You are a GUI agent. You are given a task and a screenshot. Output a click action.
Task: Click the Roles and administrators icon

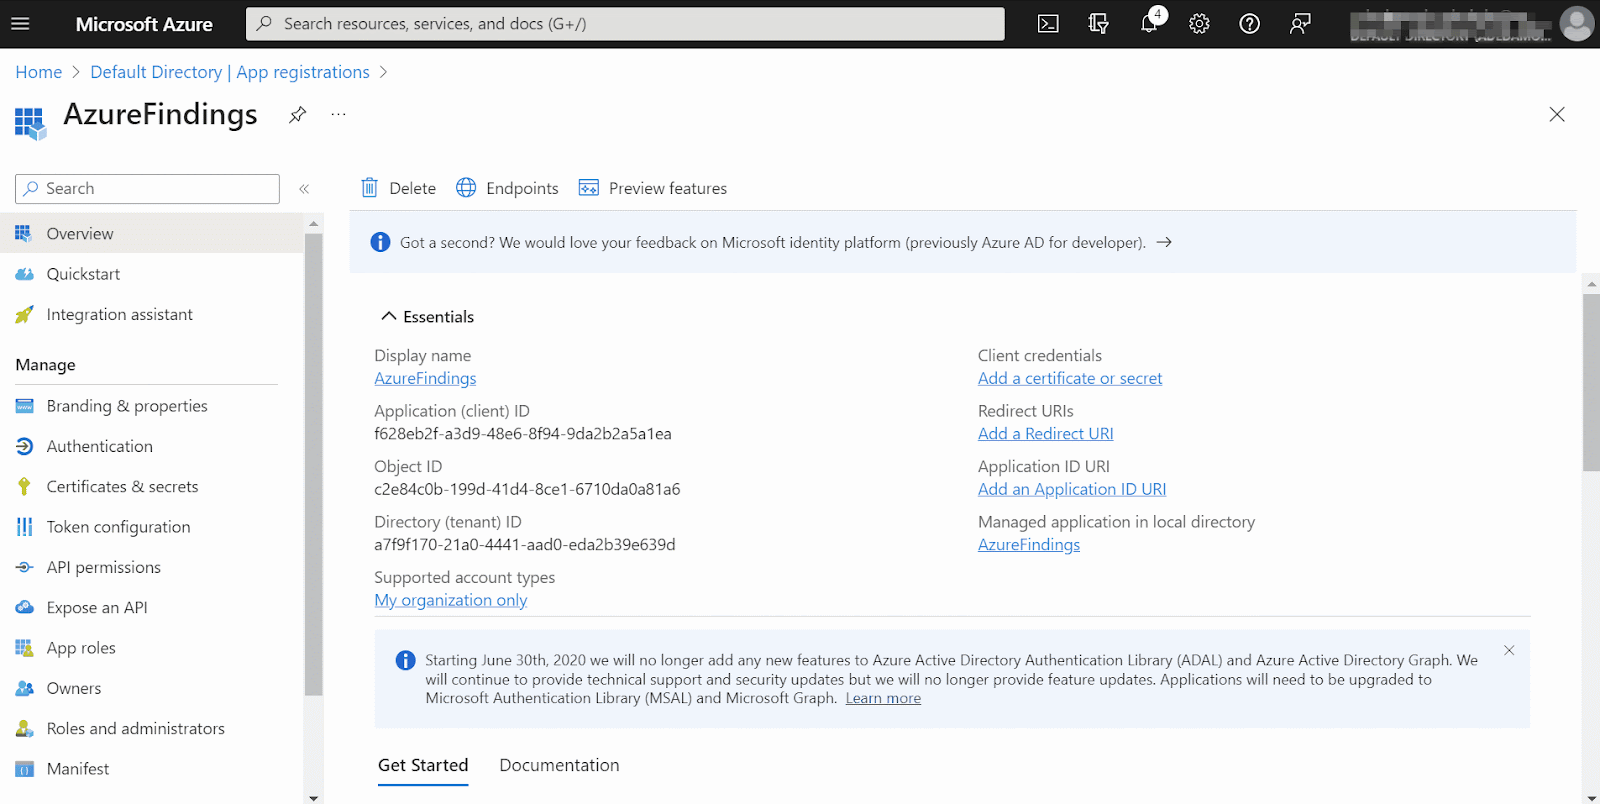point(24,728)
